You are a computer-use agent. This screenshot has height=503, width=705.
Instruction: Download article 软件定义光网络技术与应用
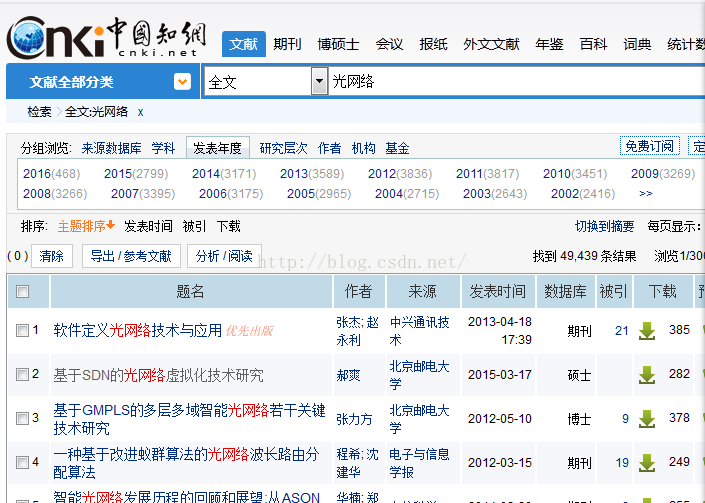[647, 331]
